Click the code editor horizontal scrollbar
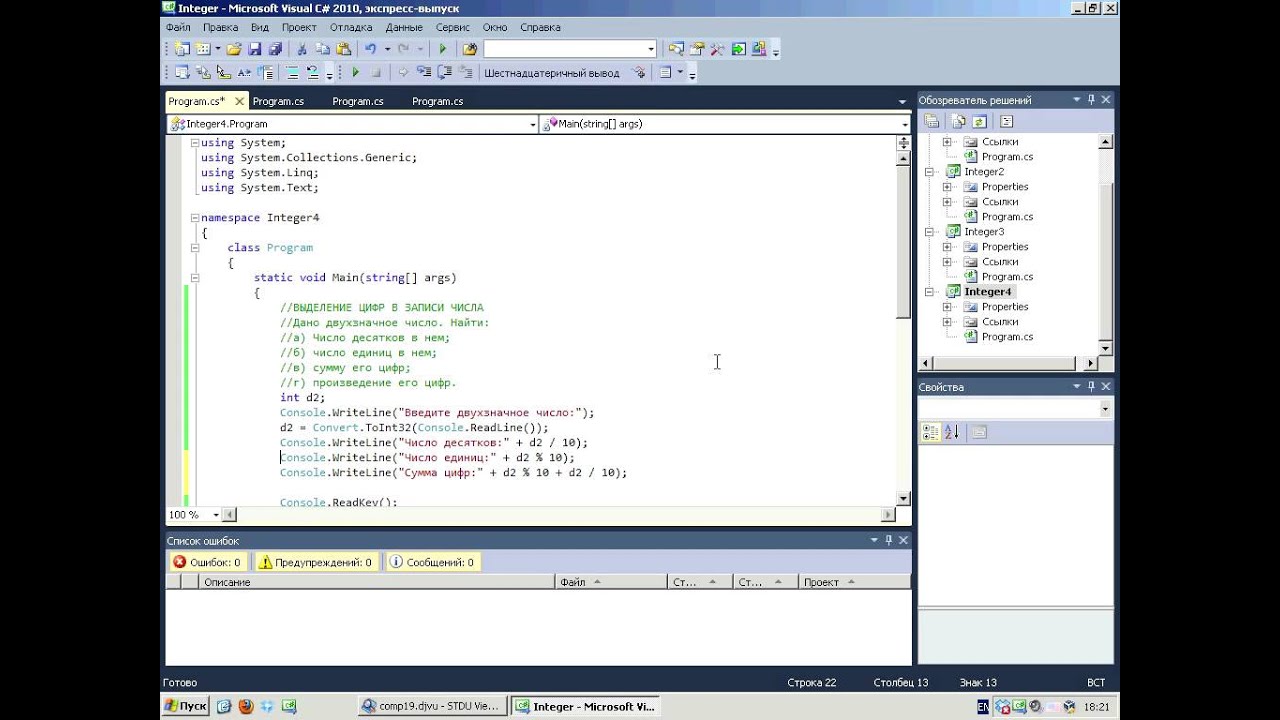1280x720 pixels. click(x=560, y=515)
